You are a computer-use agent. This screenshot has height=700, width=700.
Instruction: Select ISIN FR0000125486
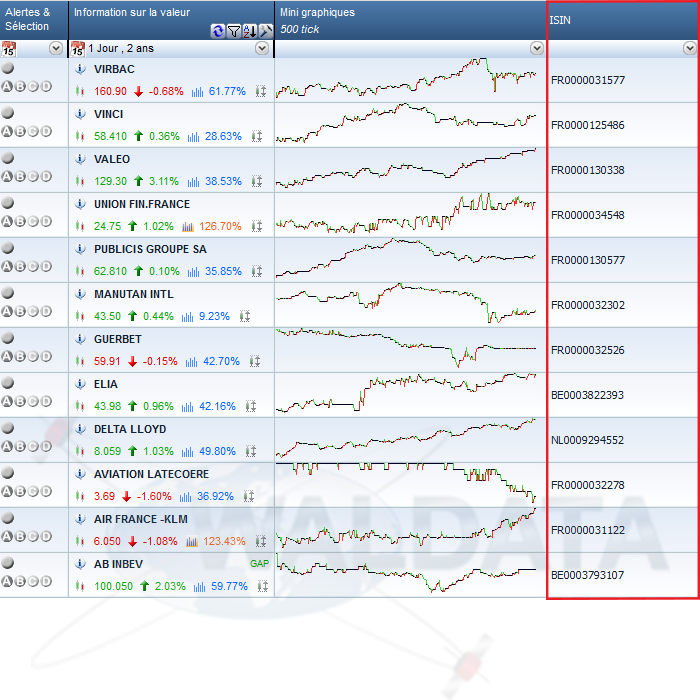click(x=588, y=125)
